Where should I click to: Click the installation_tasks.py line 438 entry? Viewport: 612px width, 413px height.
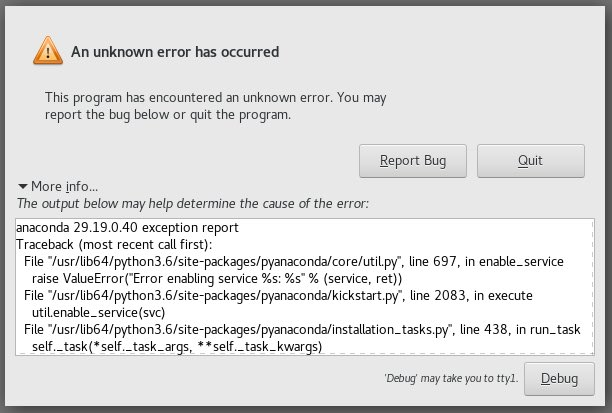[x=302, y=330]
